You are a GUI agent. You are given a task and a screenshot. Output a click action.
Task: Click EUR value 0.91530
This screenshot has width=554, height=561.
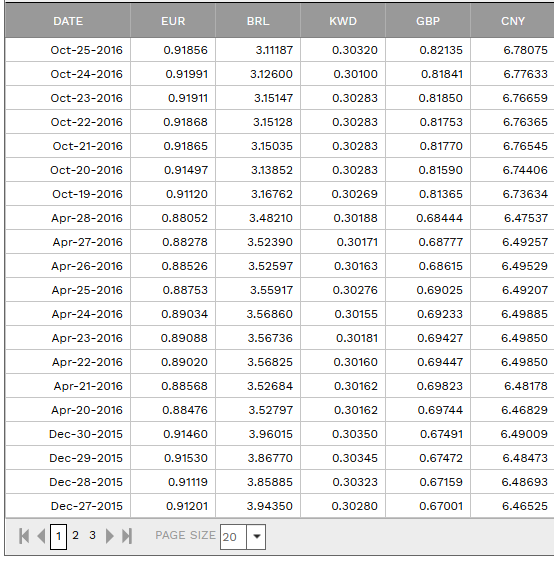pyautogui.click(x=186, y=457)
